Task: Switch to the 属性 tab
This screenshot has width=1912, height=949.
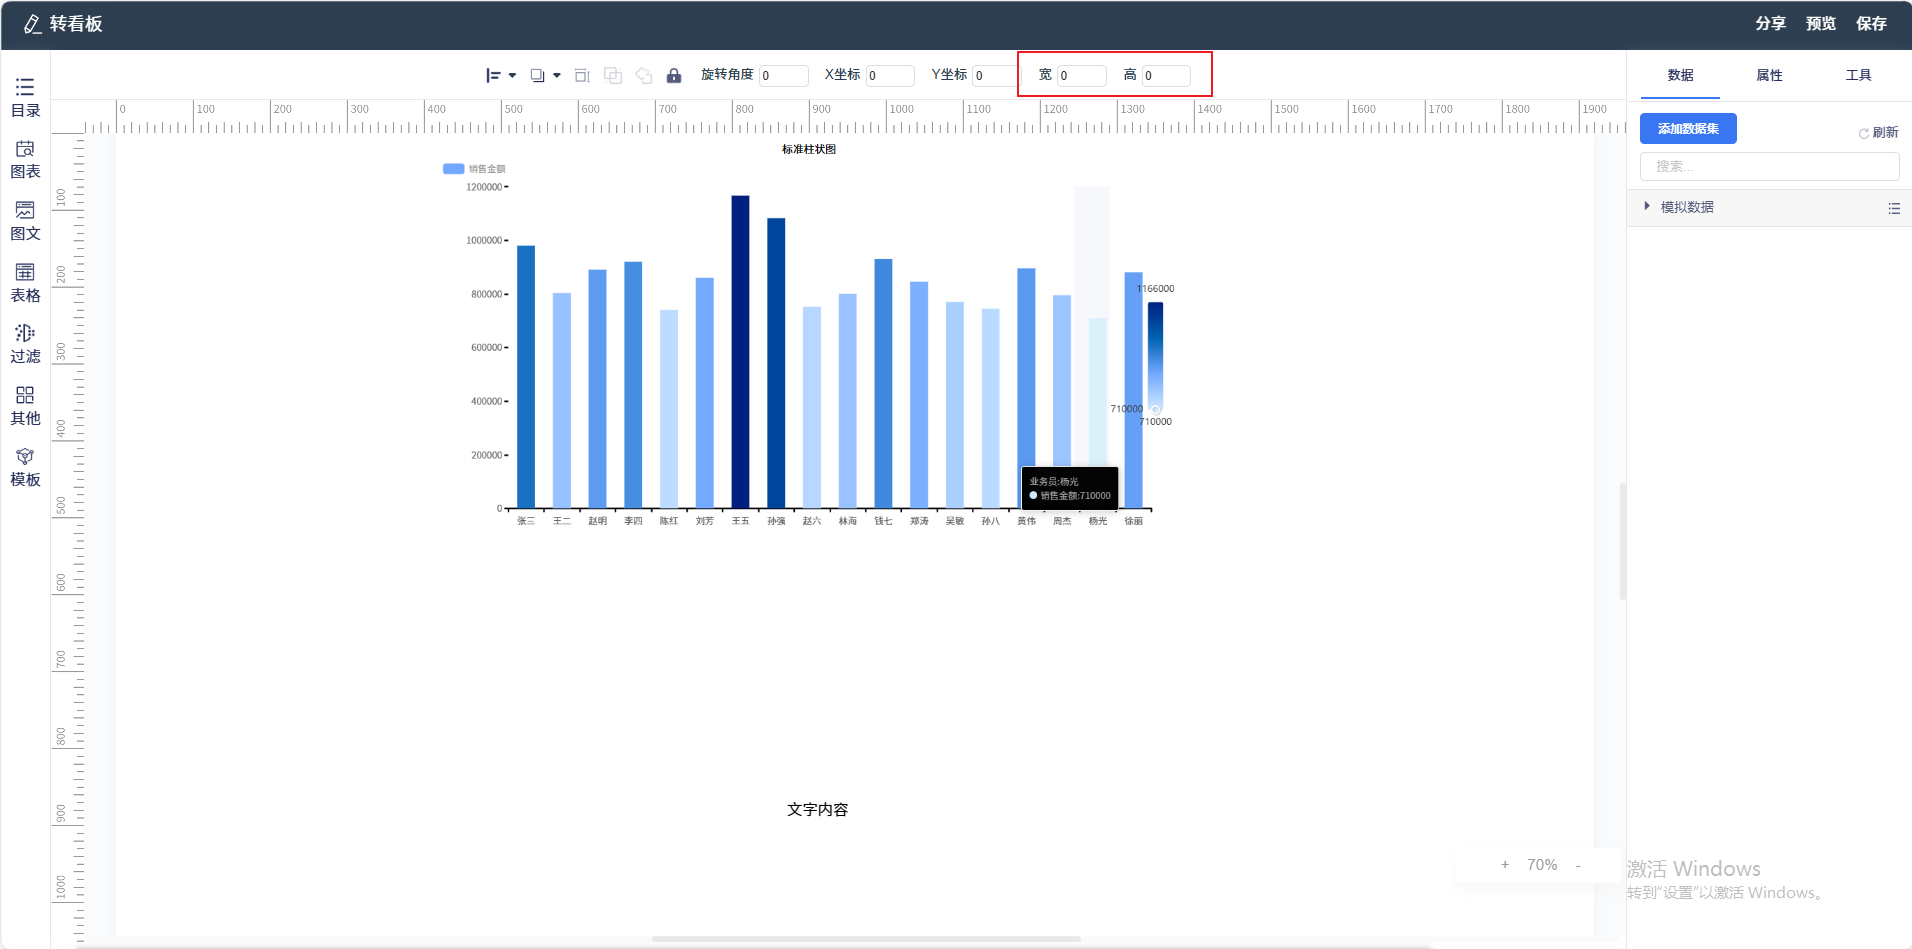Action: (1769, 75)
